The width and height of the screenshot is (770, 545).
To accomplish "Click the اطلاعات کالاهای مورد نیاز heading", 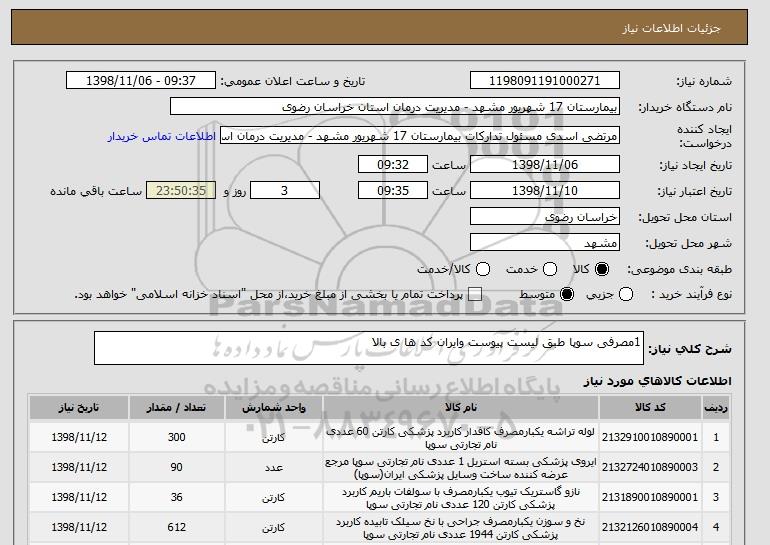I will tap(657, 381).
